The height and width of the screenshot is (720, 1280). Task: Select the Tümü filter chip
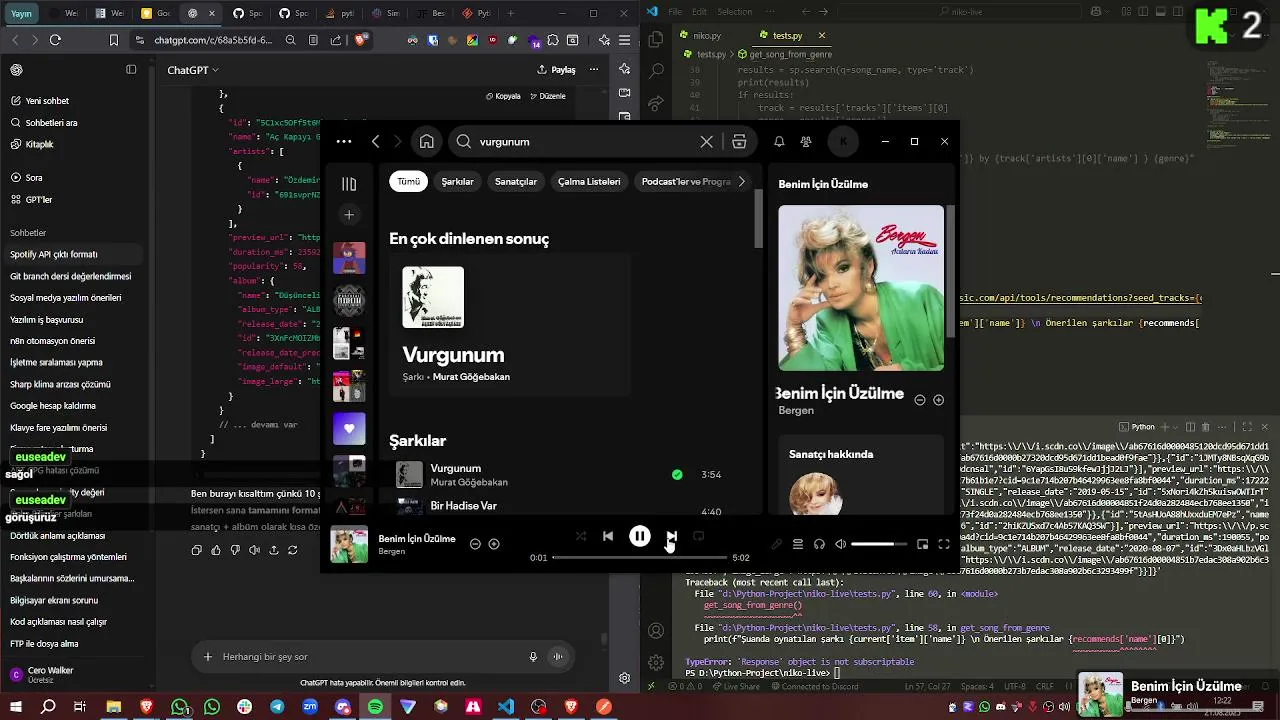coord(409,181)
